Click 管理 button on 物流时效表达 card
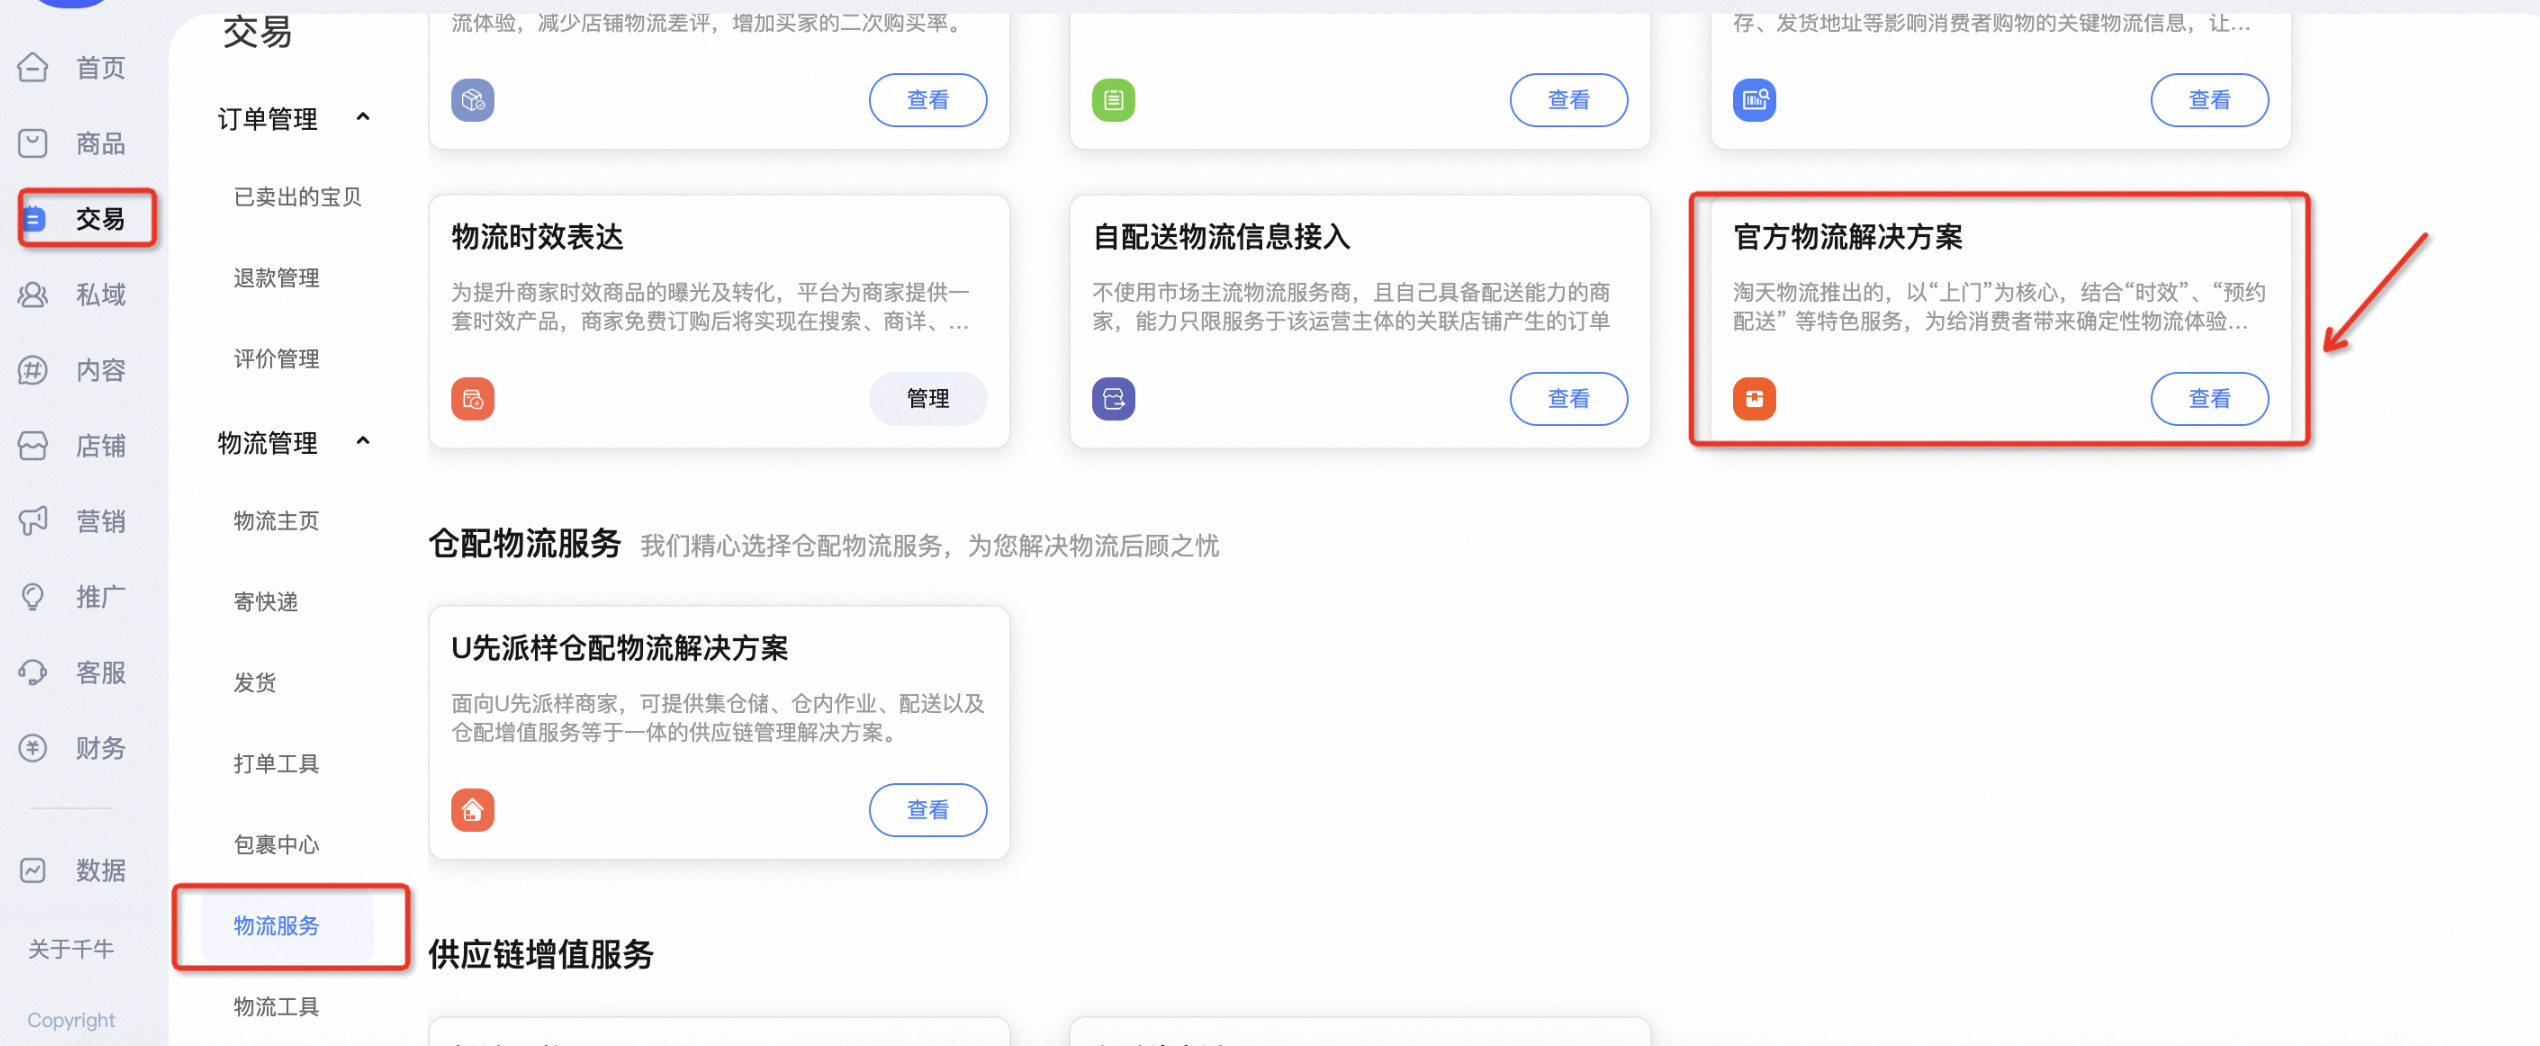Image resolution: width=2540 pixels, height=1046 pixels. pos(928,399)
